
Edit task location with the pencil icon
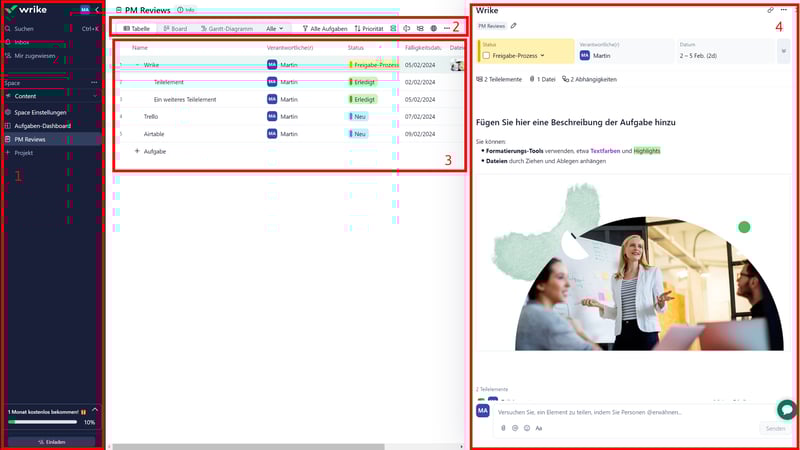(513, 26)
